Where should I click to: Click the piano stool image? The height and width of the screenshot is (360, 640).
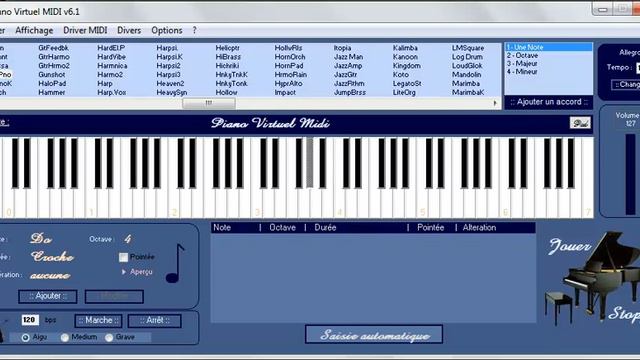[558, 308]
